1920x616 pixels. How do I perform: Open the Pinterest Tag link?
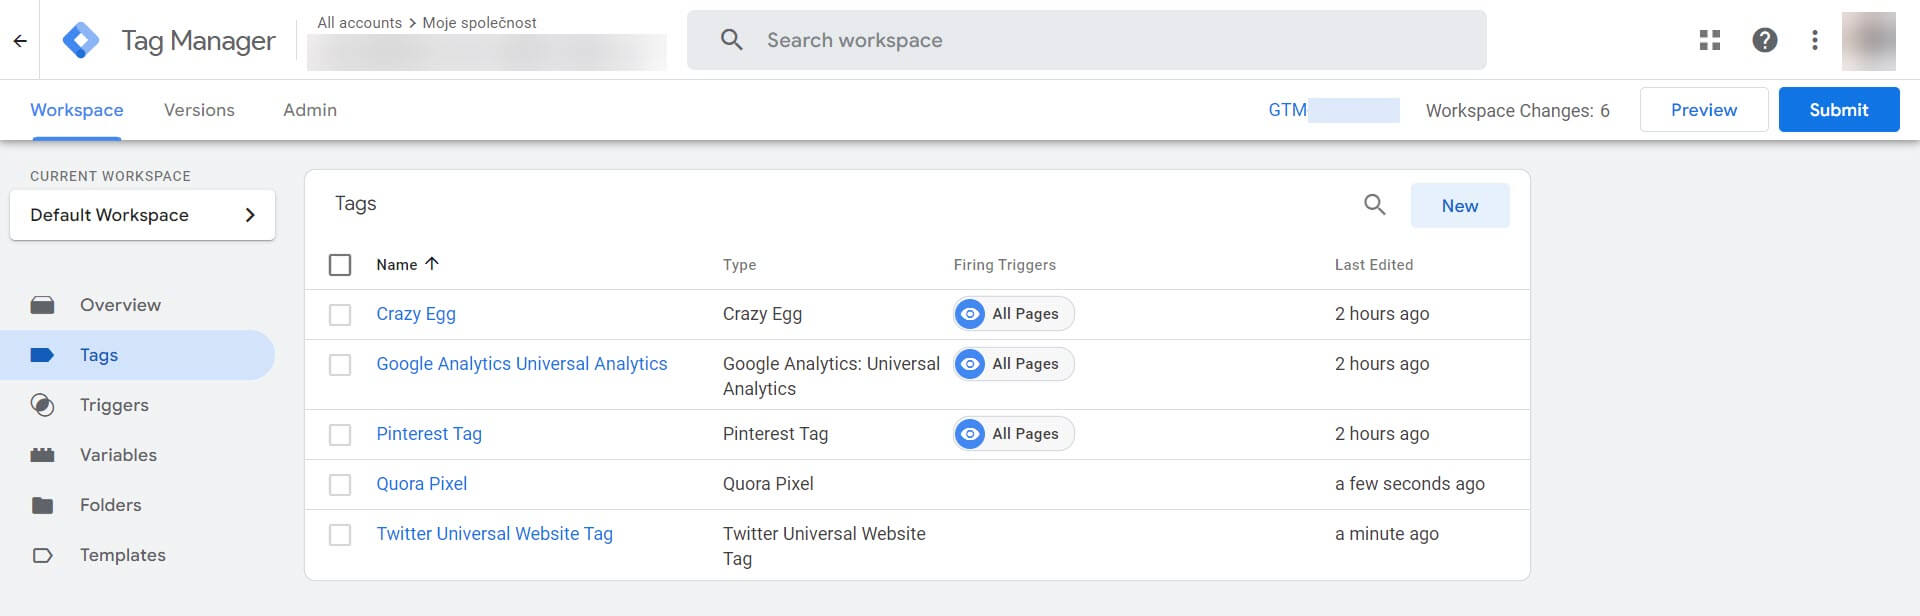pyautogui.click(x=429, y=434)
